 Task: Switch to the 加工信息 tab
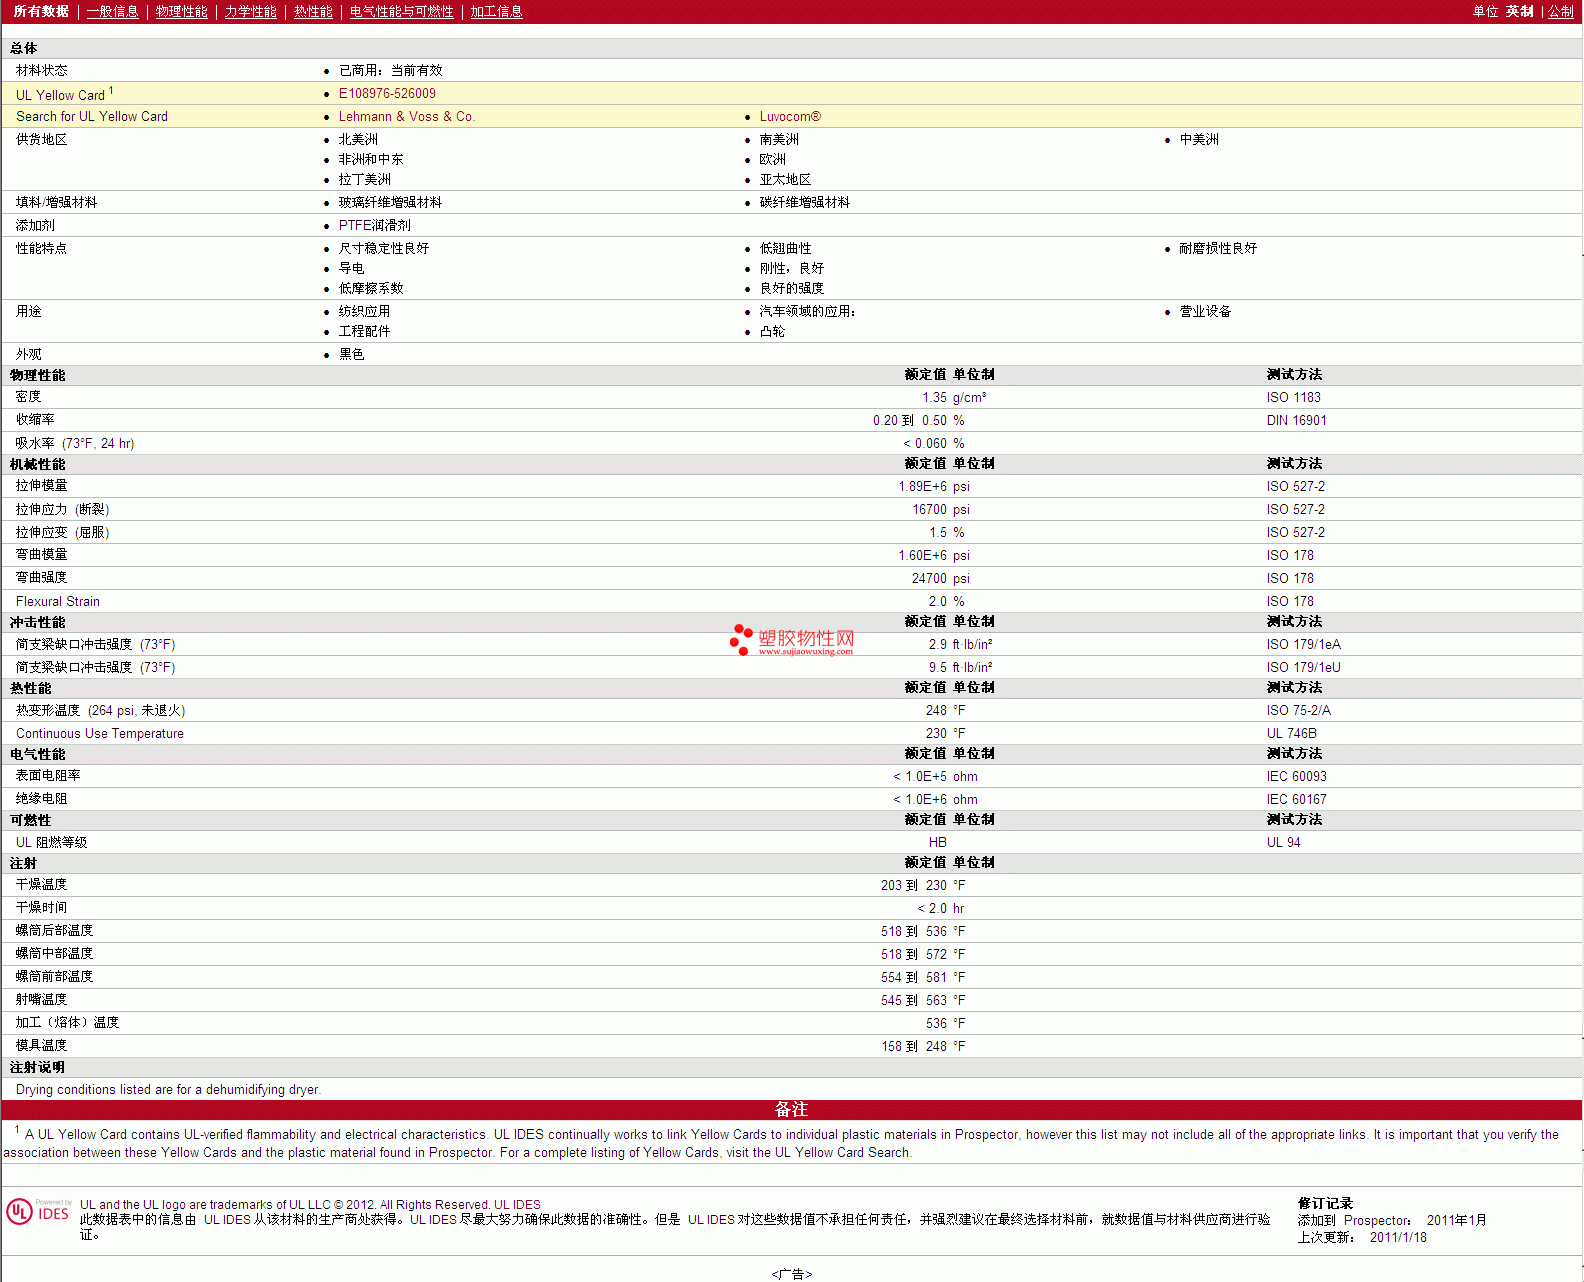pos(496,11)
